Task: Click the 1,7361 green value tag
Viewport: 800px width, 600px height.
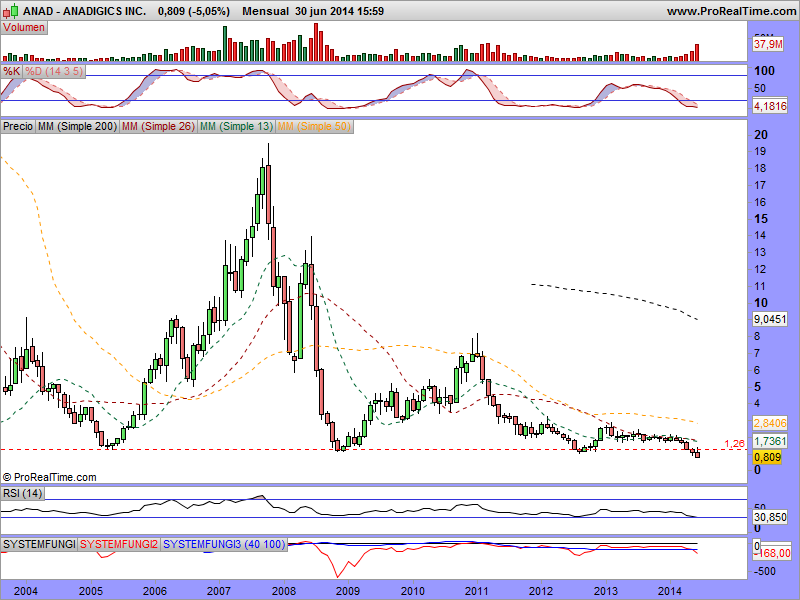Action: [x=770, y=441]
